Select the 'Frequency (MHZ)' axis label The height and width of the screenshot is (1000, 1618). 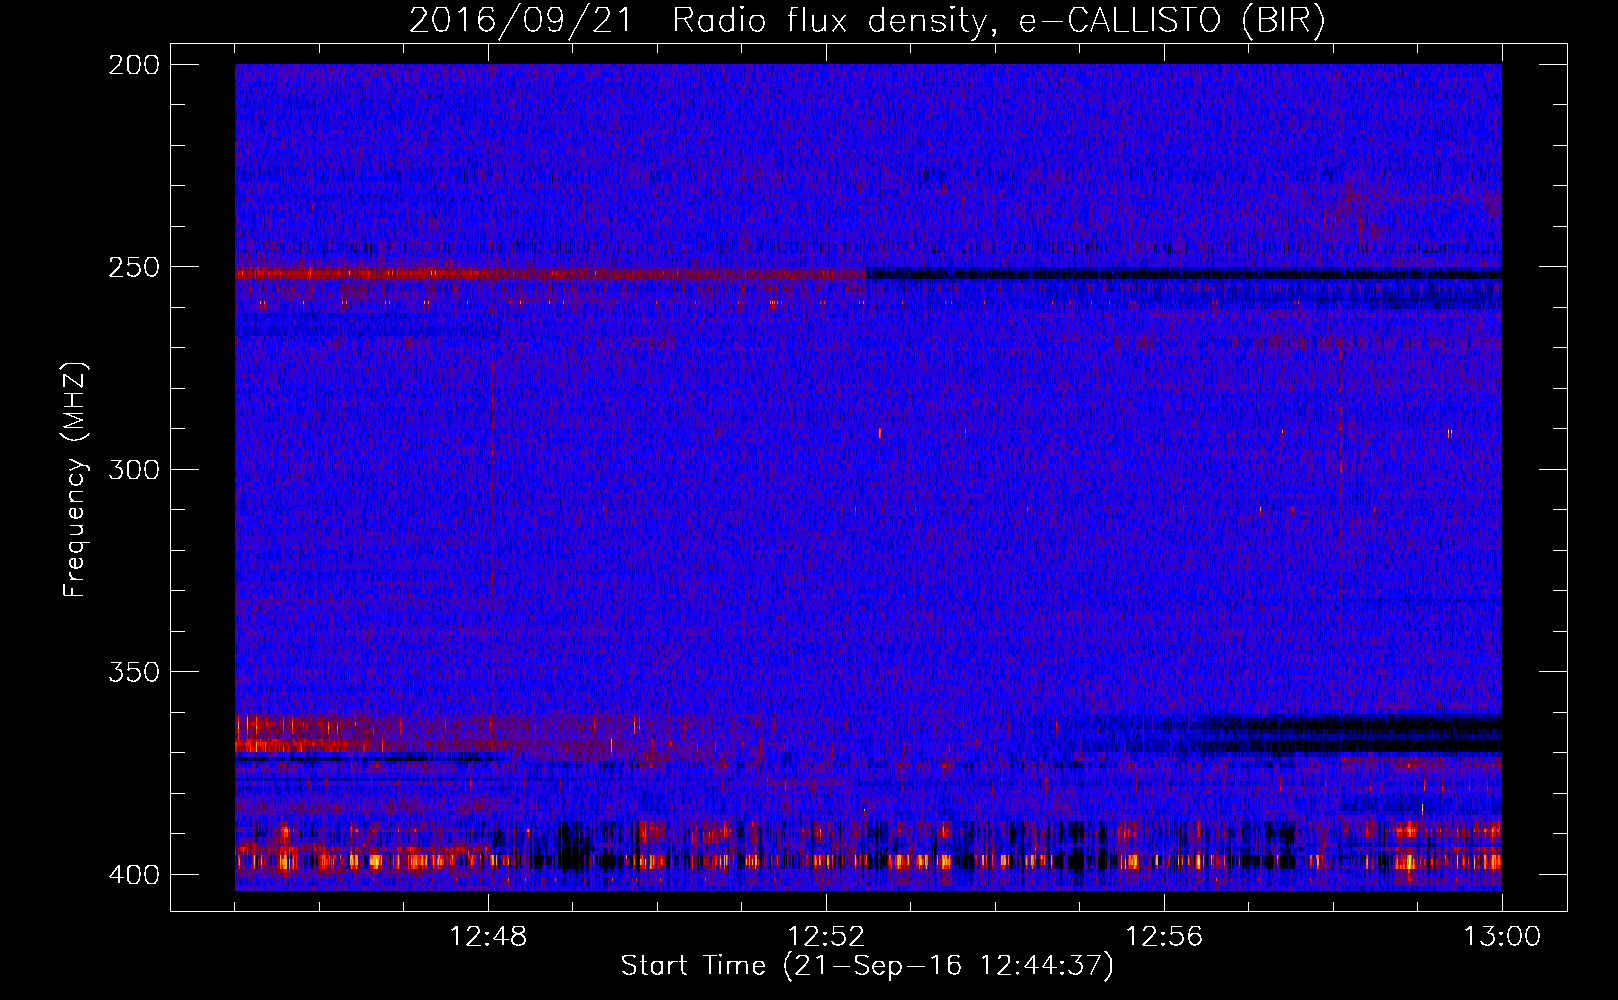coord(75,479)
